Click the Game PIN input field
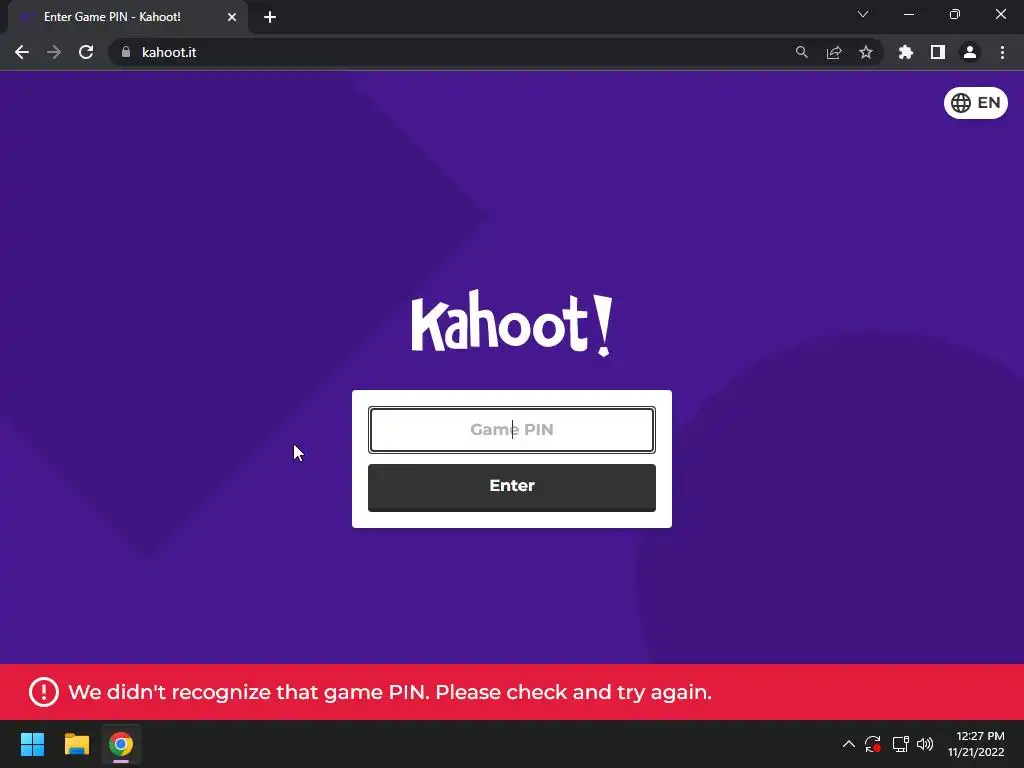Viewport: 1024px width, 768px height. 511,430
